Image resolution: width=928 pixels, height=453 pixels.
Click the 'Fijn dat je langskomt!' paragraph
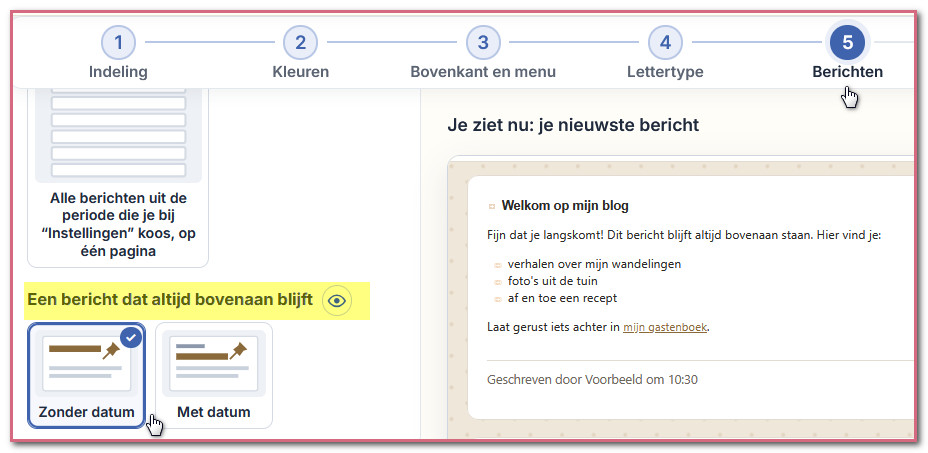tap(684, 235)
